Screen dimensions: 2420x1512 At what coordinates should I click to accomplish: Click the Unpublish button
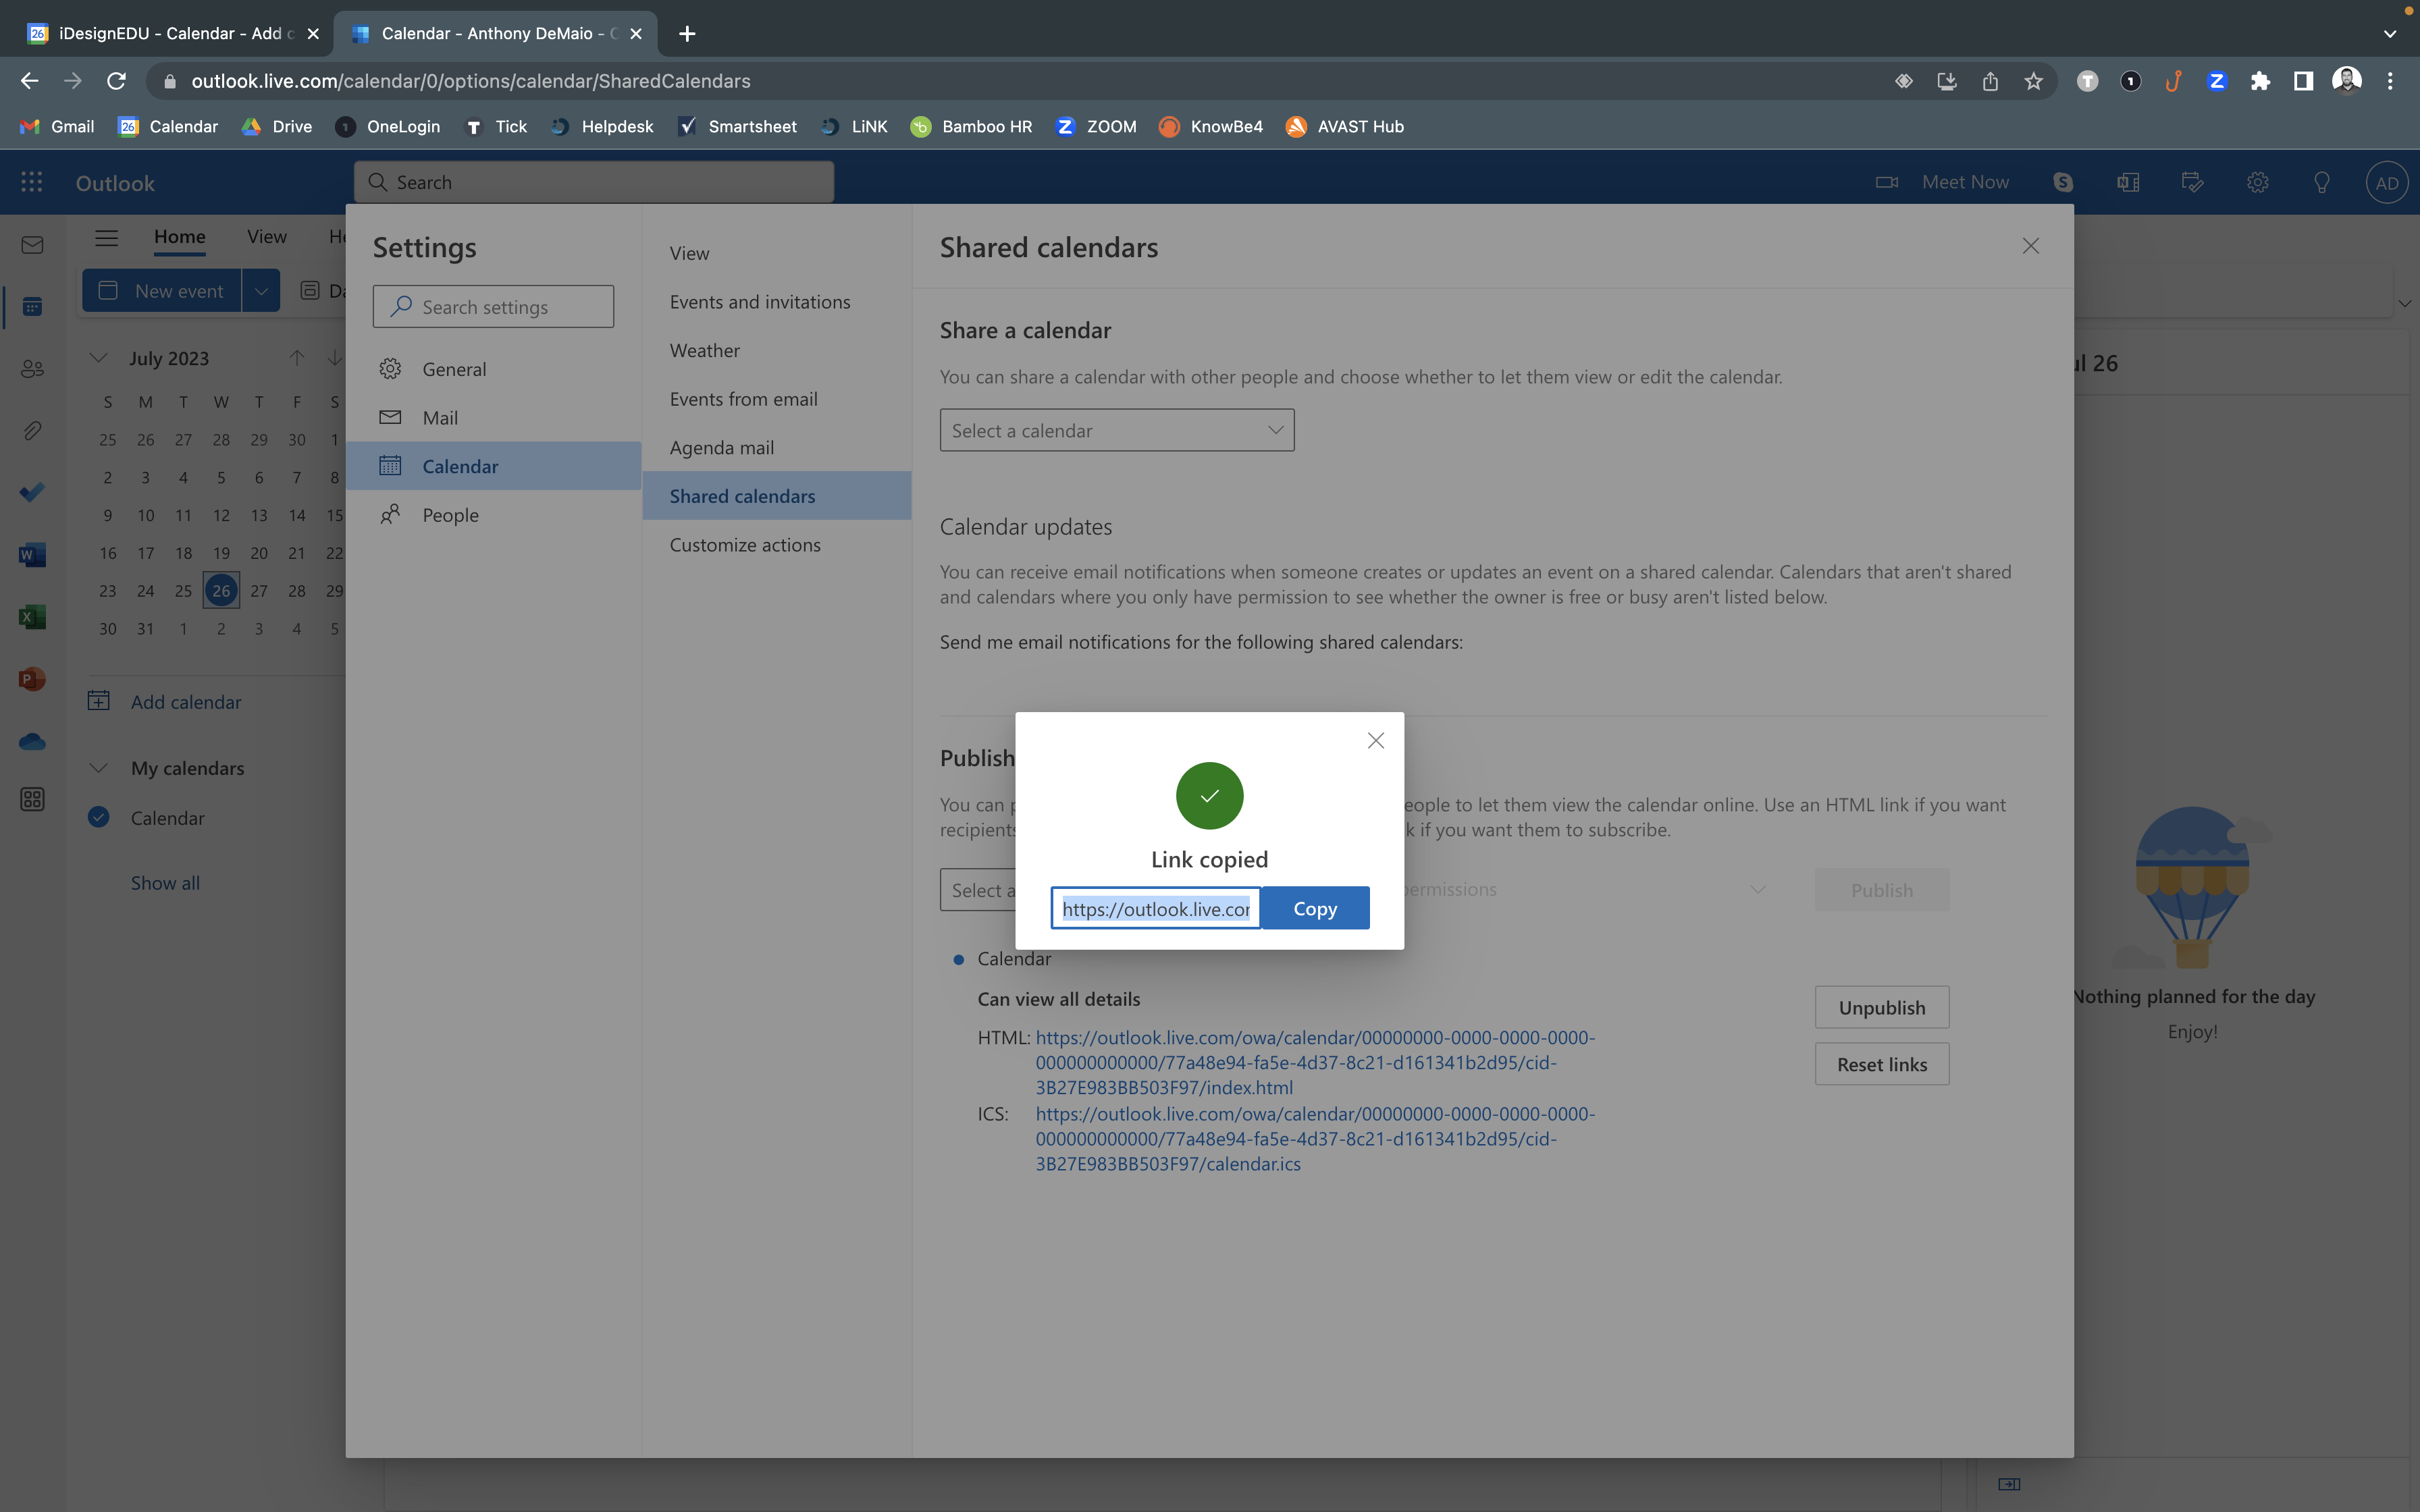click(x=1881, y=1007)
